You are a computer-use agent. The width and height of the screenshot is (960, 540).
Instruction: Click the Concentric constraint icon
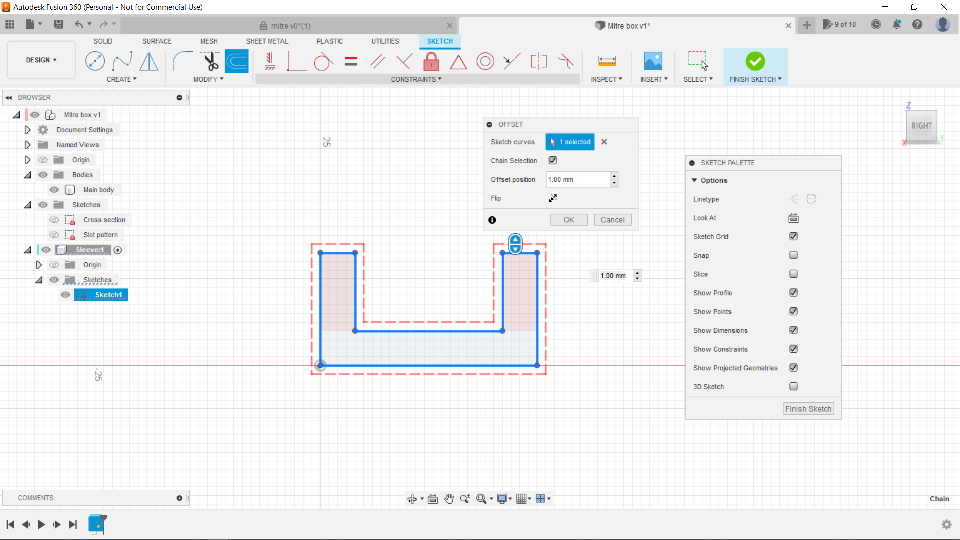[485, 62]
